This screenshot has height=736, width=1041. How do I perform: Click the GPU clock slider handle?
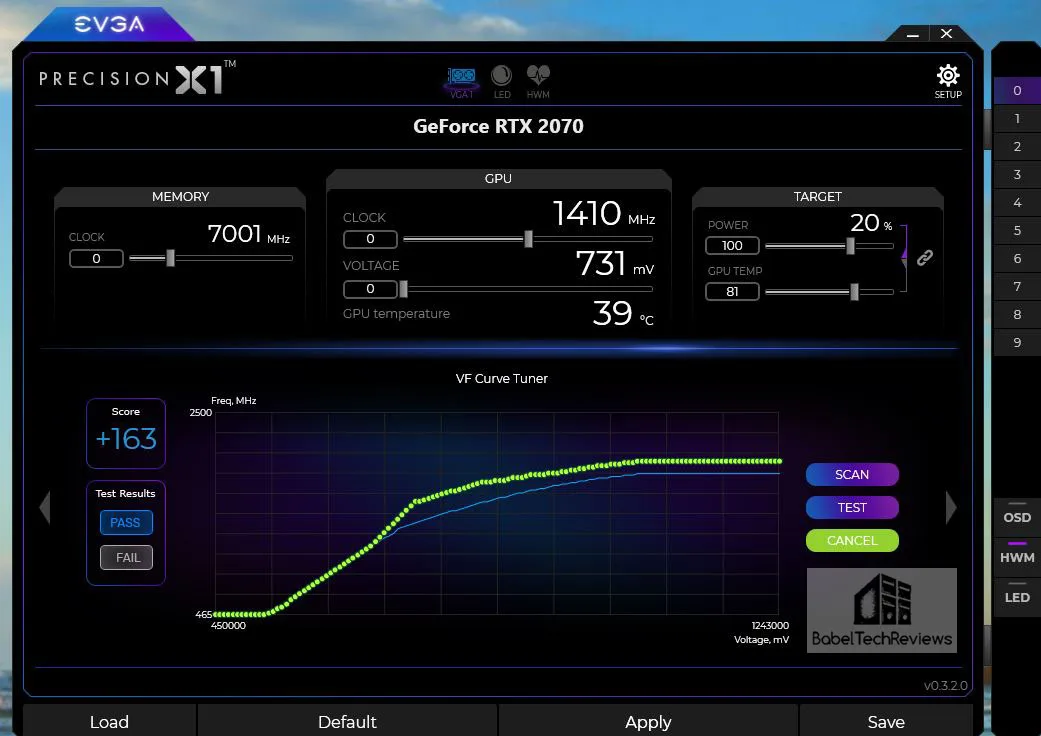coord(528,239)
